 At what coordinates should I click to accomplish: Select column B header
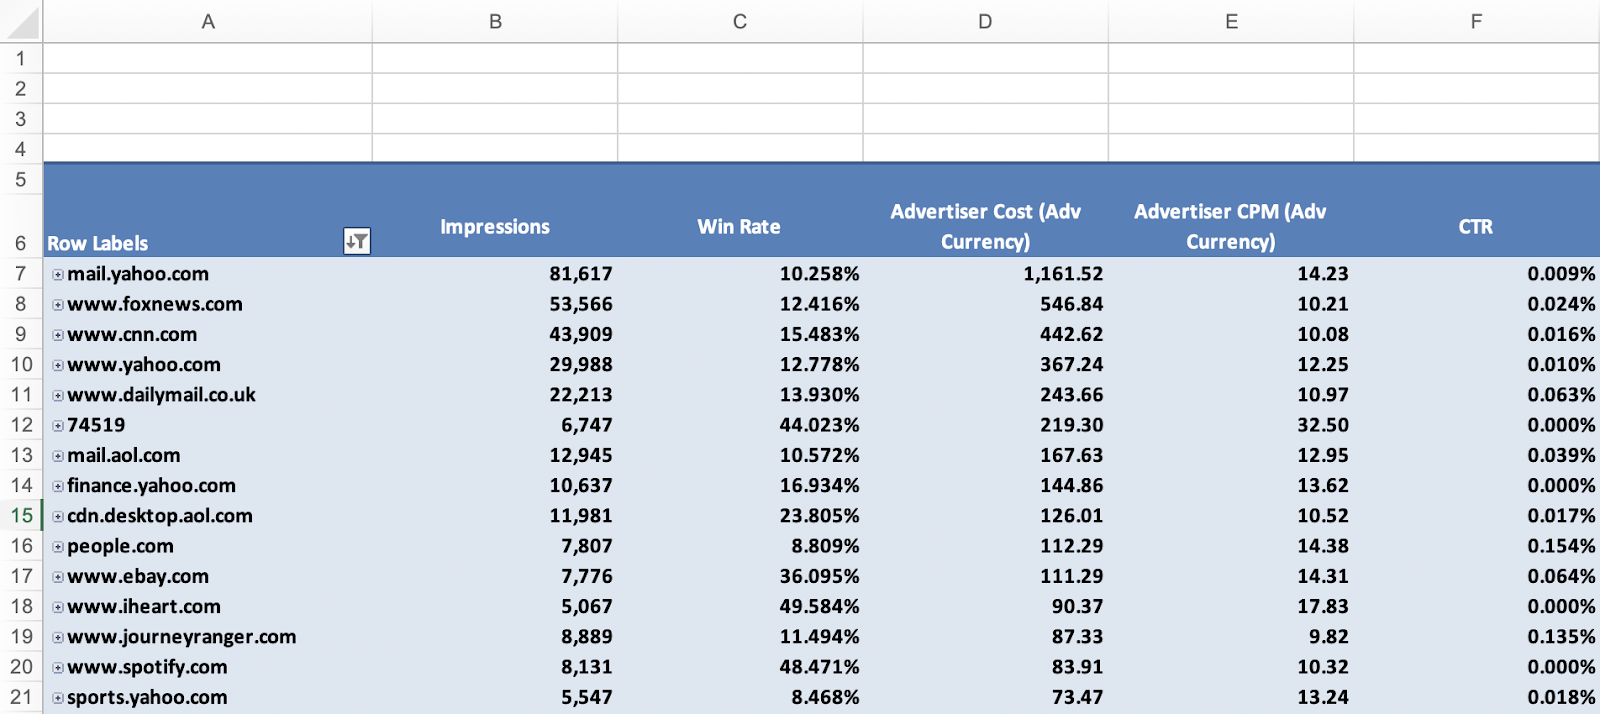(x=495, y=21)
